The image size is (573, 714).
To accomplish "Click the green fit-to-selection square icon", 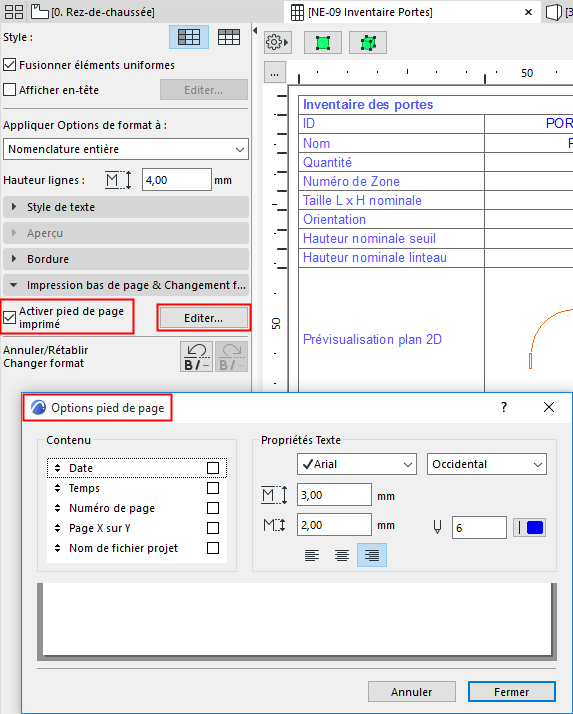I will pyautogui.click(x=322, y=43).
